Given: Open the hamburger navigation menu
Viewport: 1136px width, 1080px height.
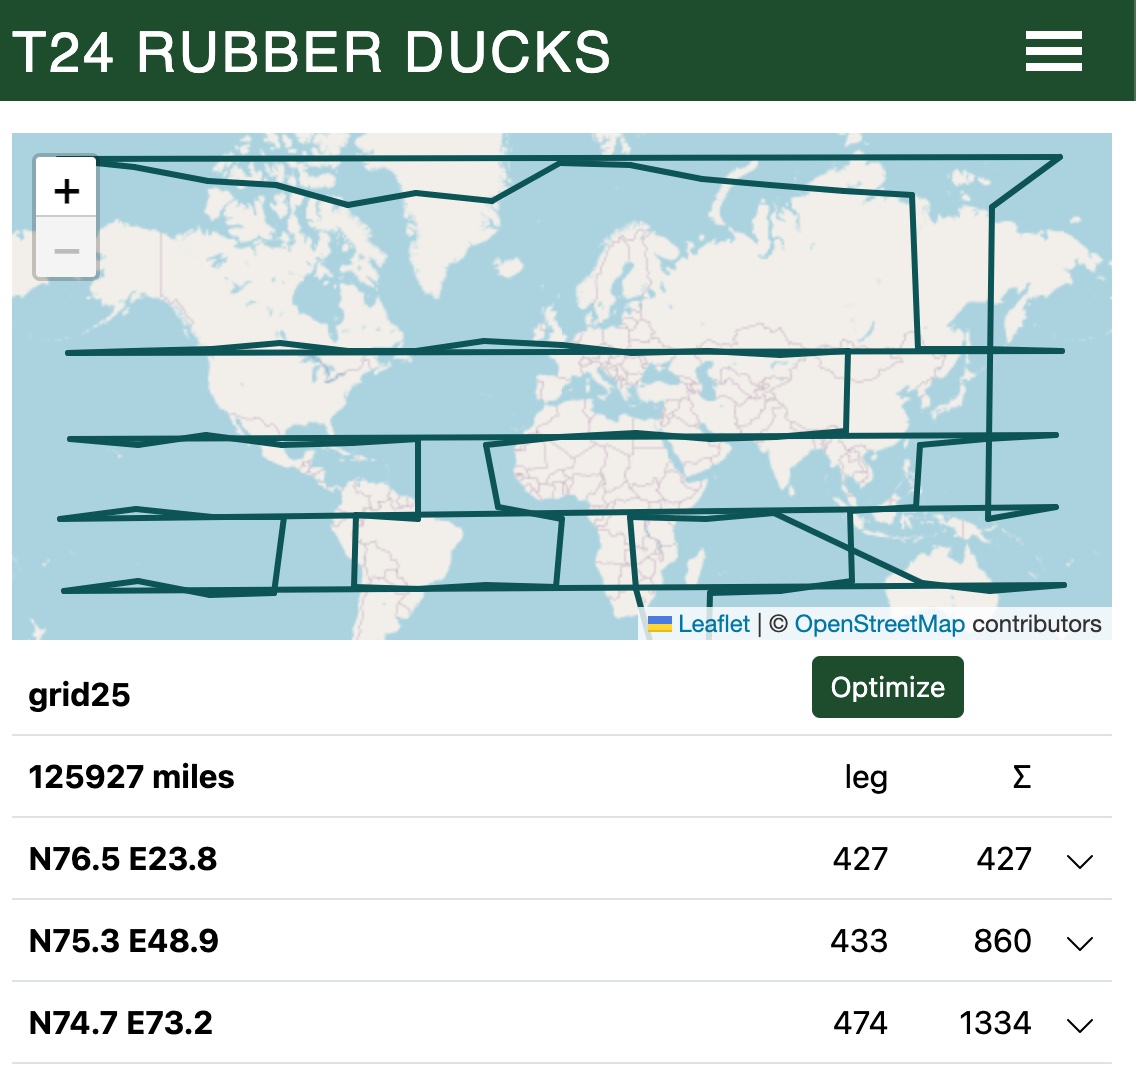Looking at the screenshot, I should tap(1053, 51).
